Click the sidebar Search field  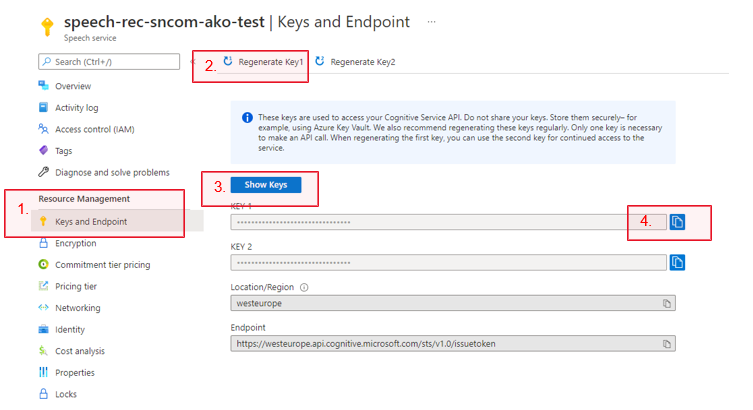[x=110, y=62]
